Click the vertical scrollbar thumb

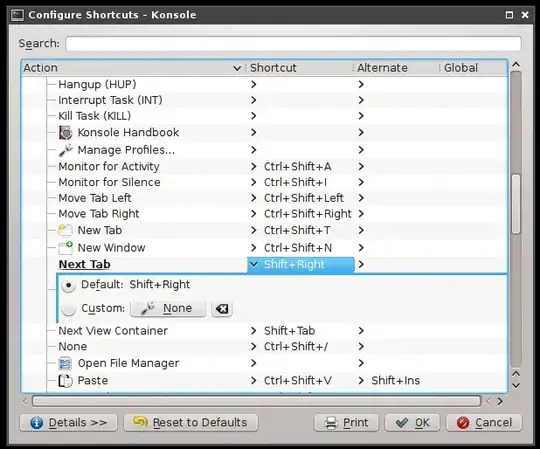[x=516, y=205]
